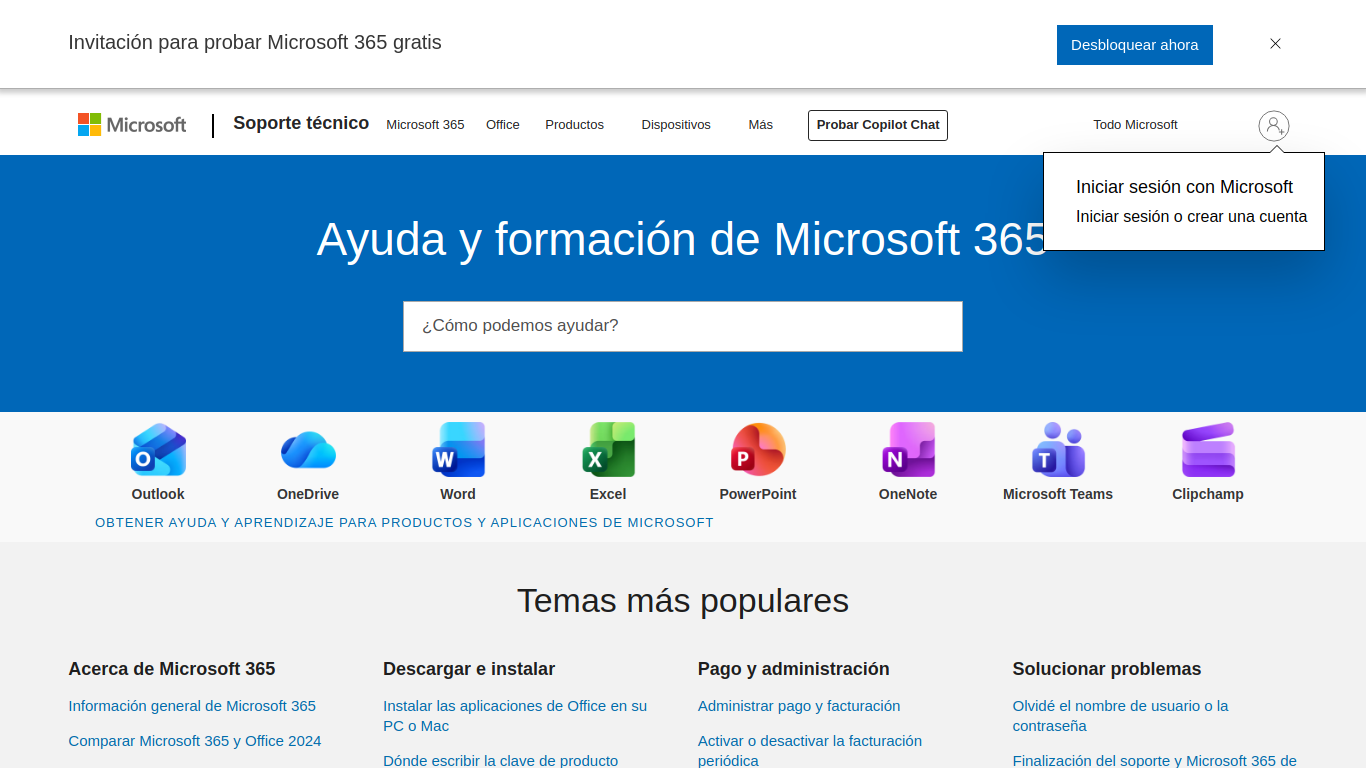This screenshot has width=1366, height=768.
Task: Expand the Más menu
Action: click(x=761, y=125)
